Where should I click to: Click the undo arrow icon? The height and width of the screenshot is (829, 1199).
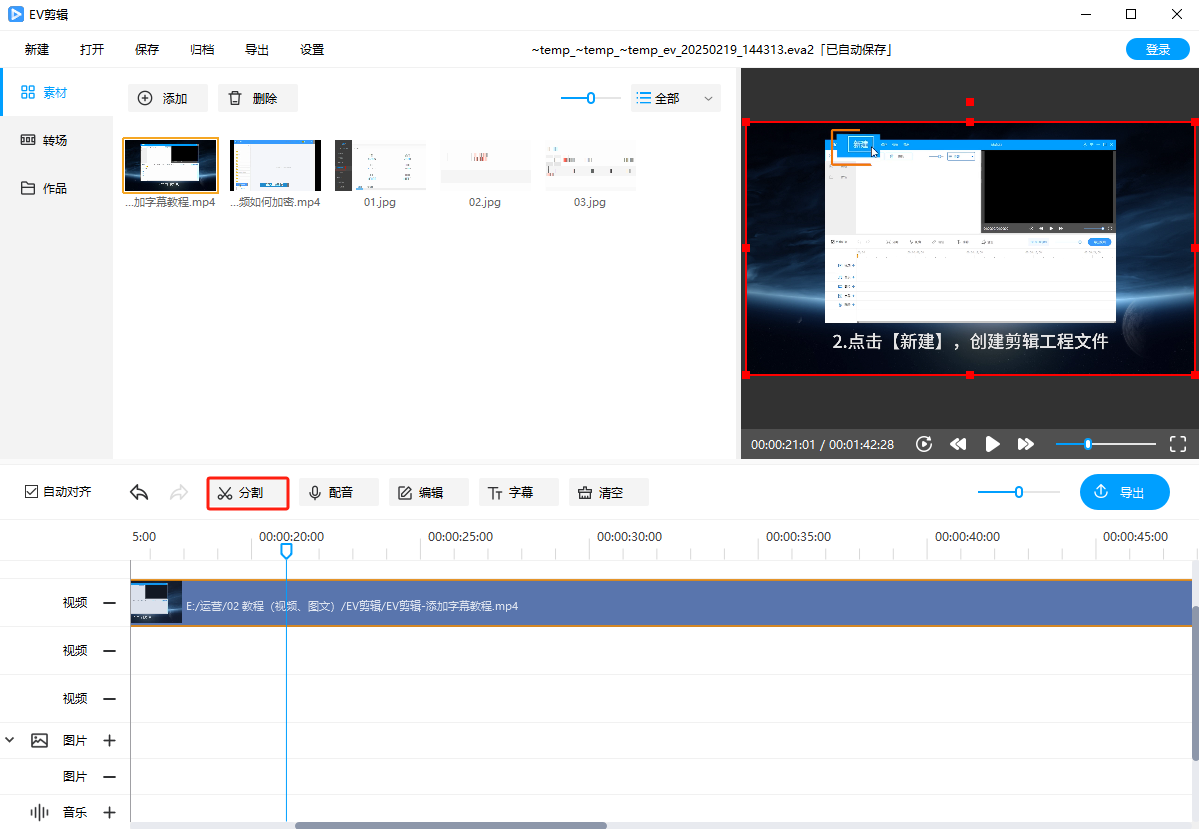[140, 493]
